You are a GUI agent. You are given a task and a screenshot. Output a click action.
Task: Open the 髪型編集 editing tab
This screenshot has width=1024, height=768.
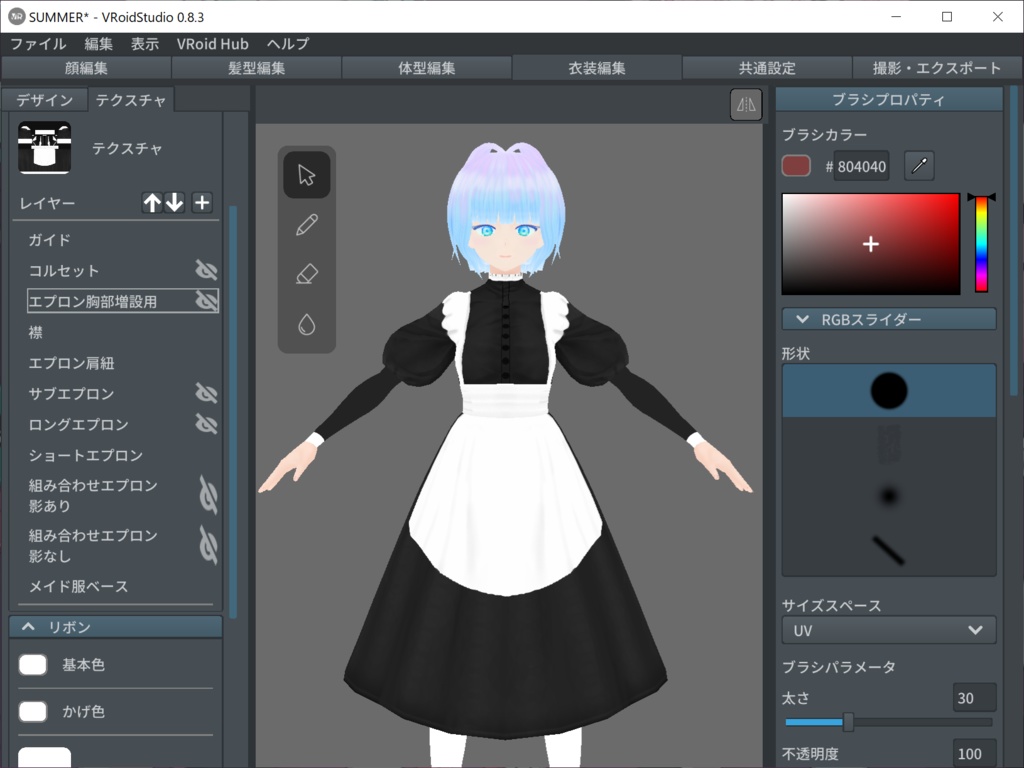[255, 67]
